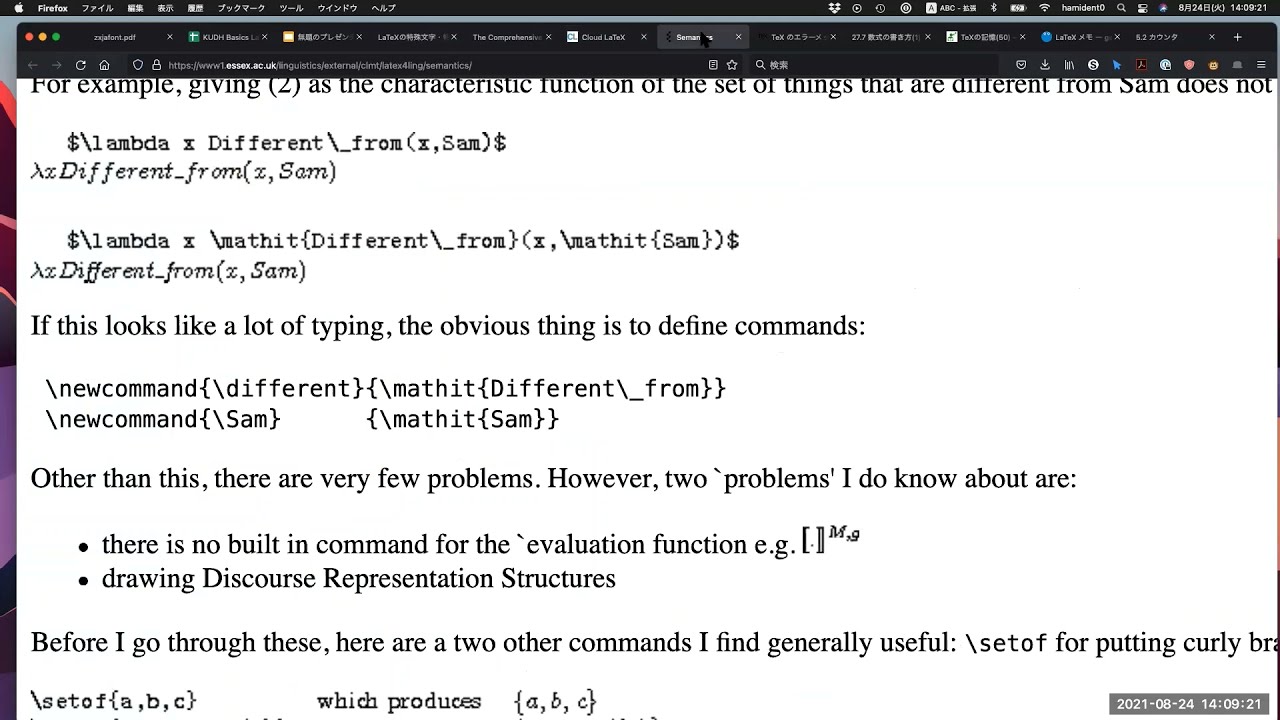The image size is (1280, 720).
Task: Click the site security padlock icon
Action: (156, 65)
